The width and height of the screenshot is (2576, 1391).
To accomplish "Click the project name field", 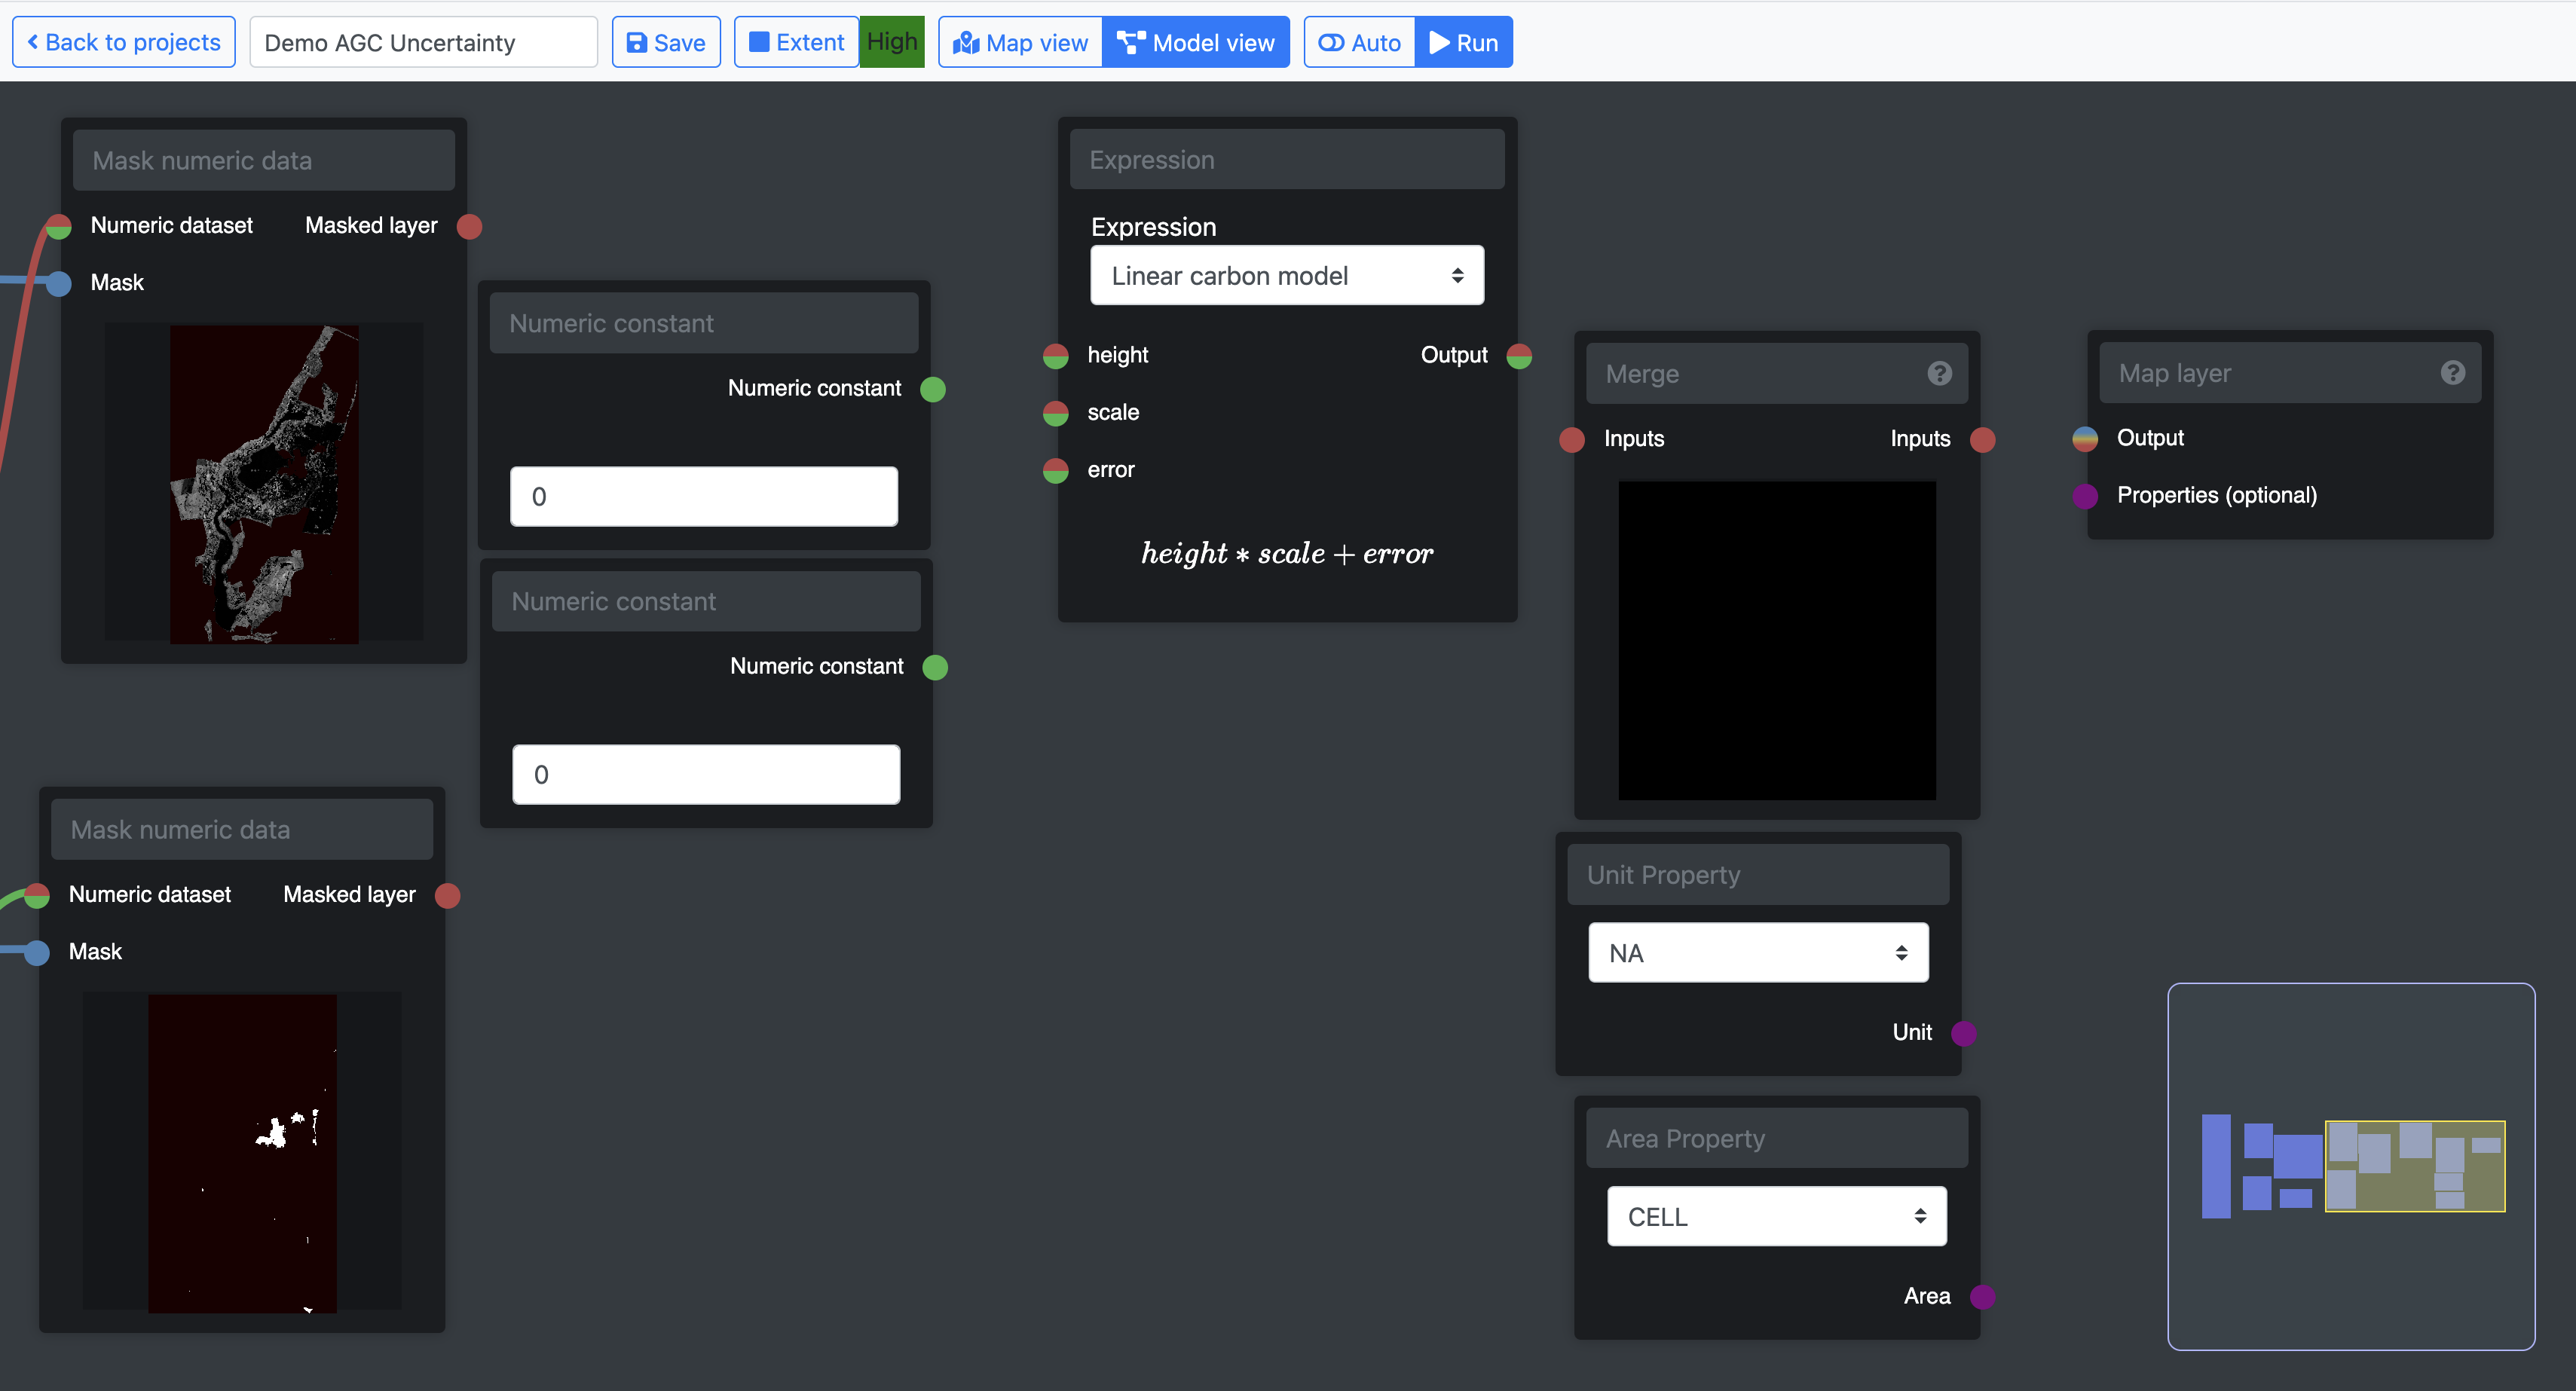I will [423, 43].
